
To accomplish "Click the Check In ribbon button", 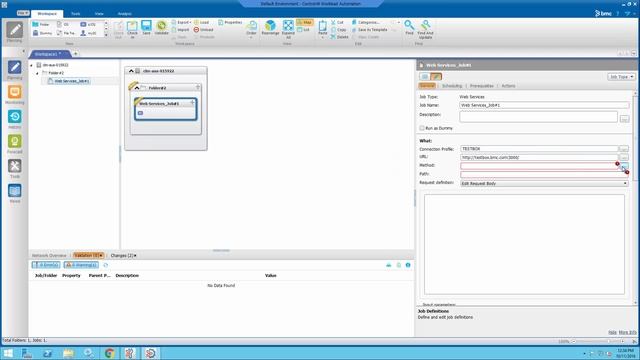I will pyautogui.click(x=132, y=29).
